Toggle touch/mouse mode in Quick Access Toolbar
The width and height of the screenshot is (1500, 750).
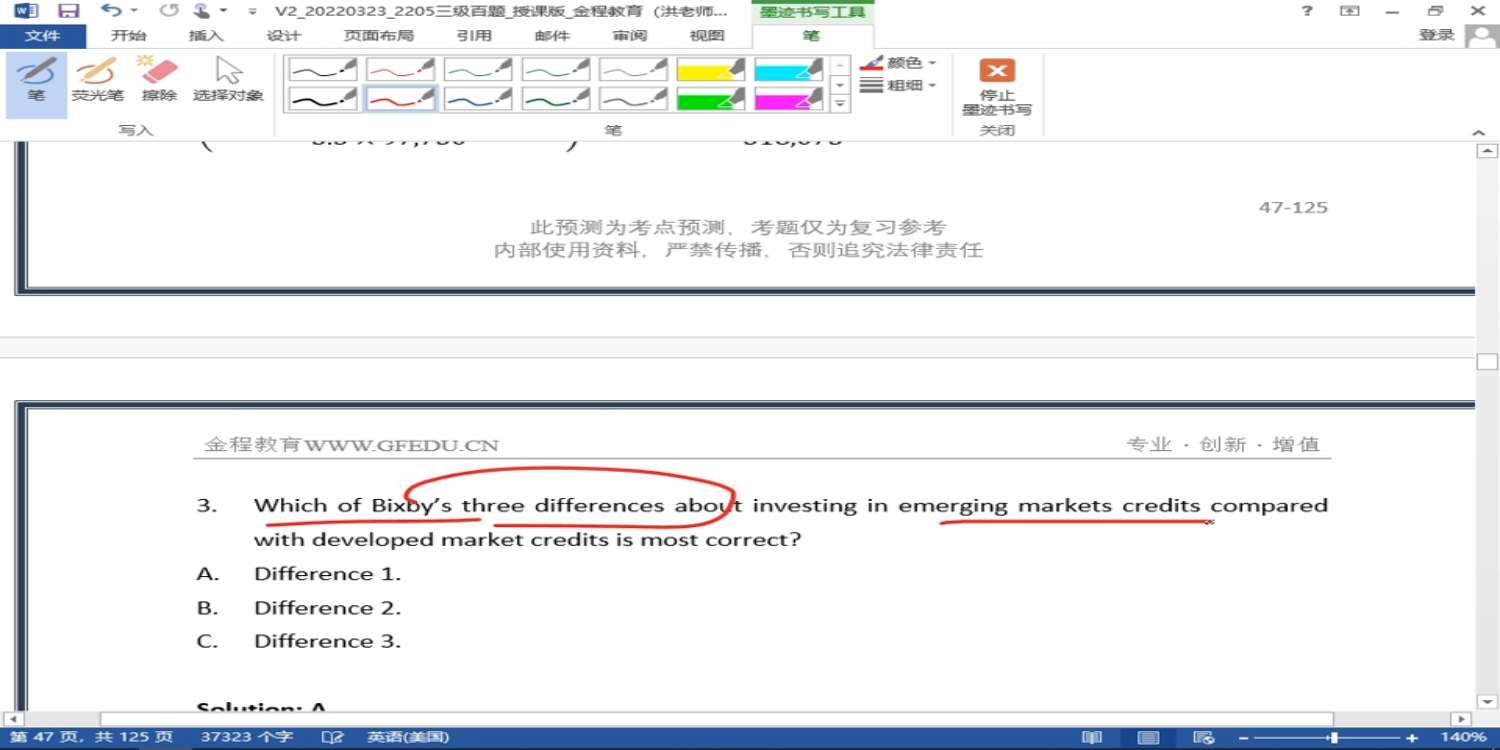(x=202, y=11)
